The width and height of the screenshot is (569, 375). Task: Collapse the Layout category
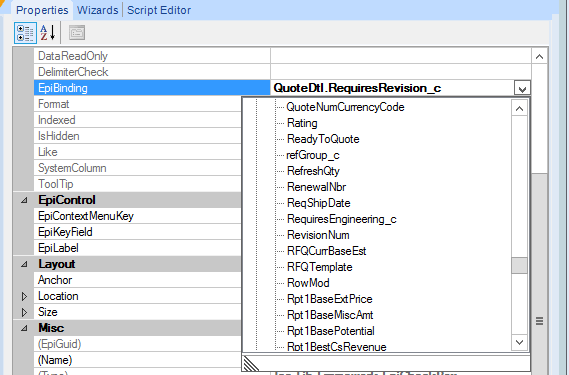pos(24,264)
